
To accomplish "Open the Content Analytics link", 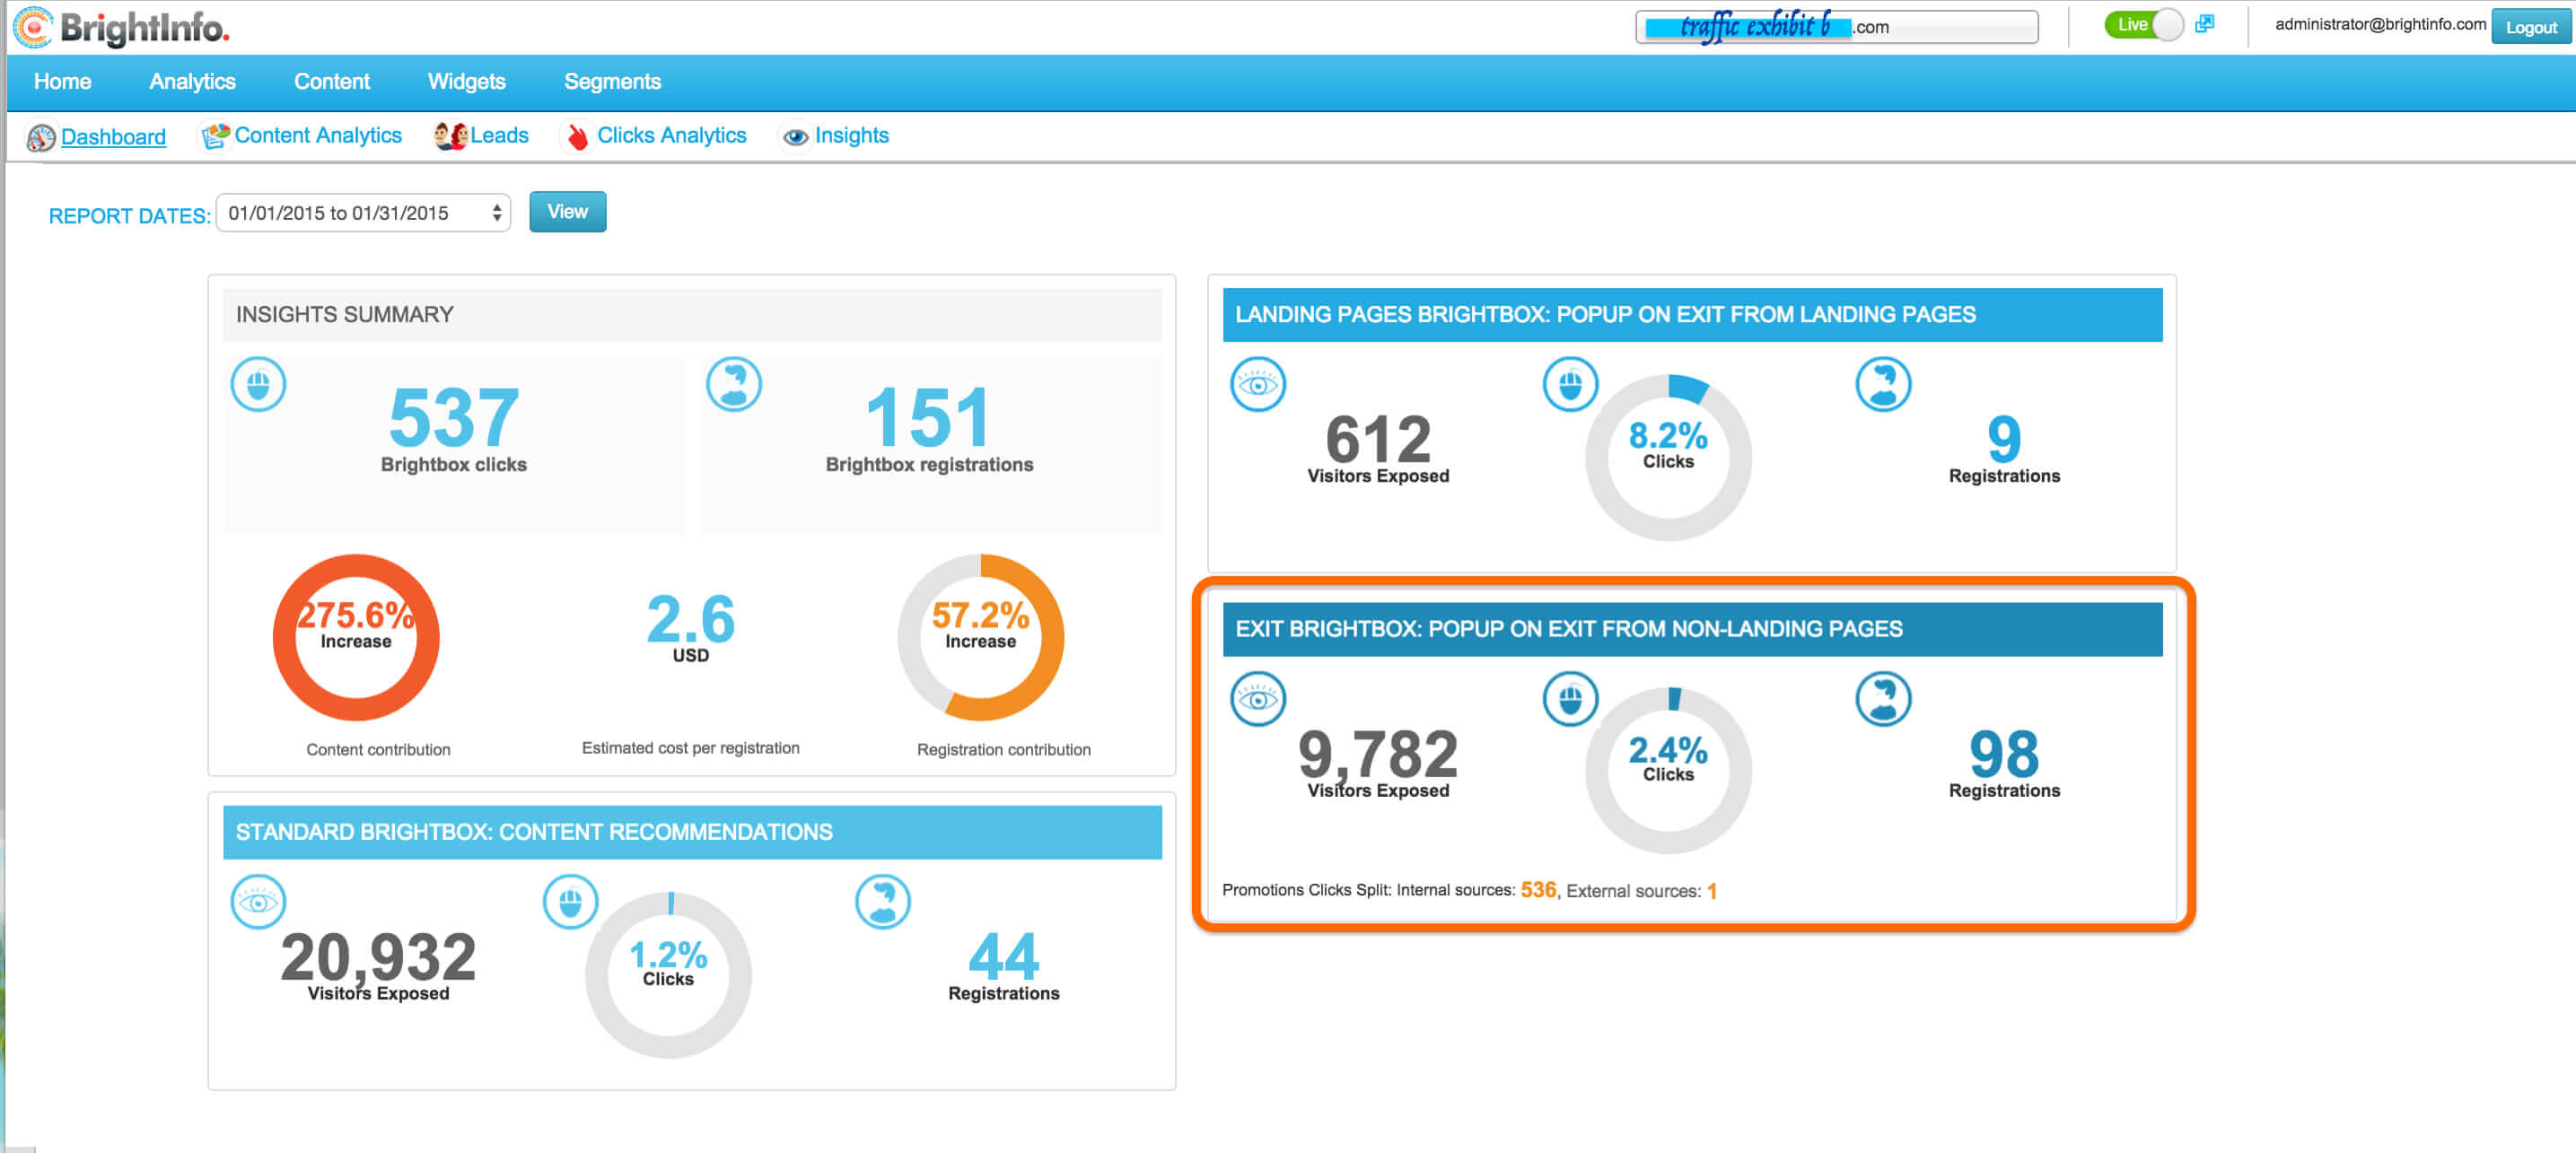I will [318, 136].
